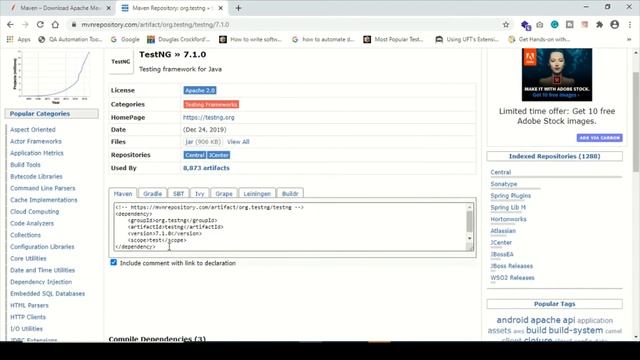Switch to the Gradle tab
640x360 pixels.
(153, 193)
